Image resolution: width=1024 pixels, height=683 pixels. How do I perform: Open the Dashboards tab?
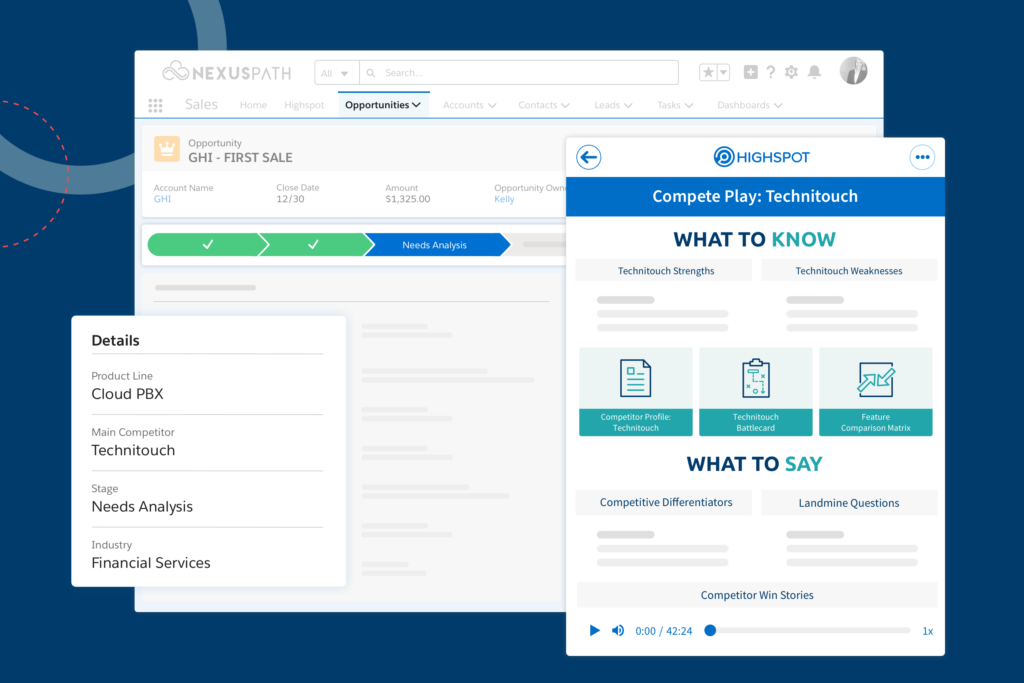(x=743, y=105)
